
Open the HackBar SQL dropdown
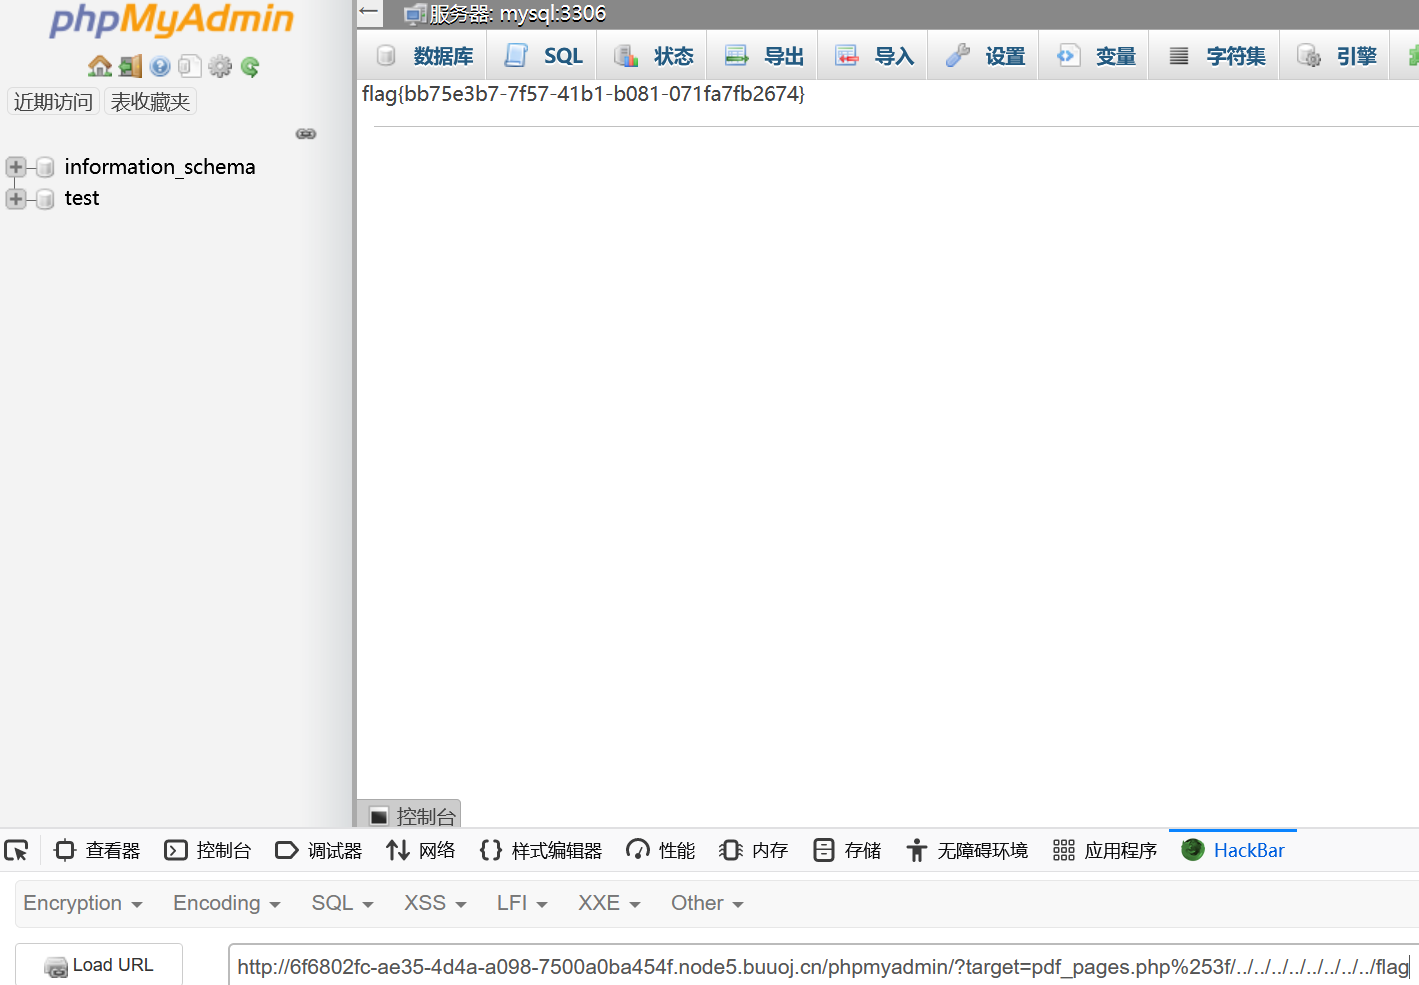[343, 903]
